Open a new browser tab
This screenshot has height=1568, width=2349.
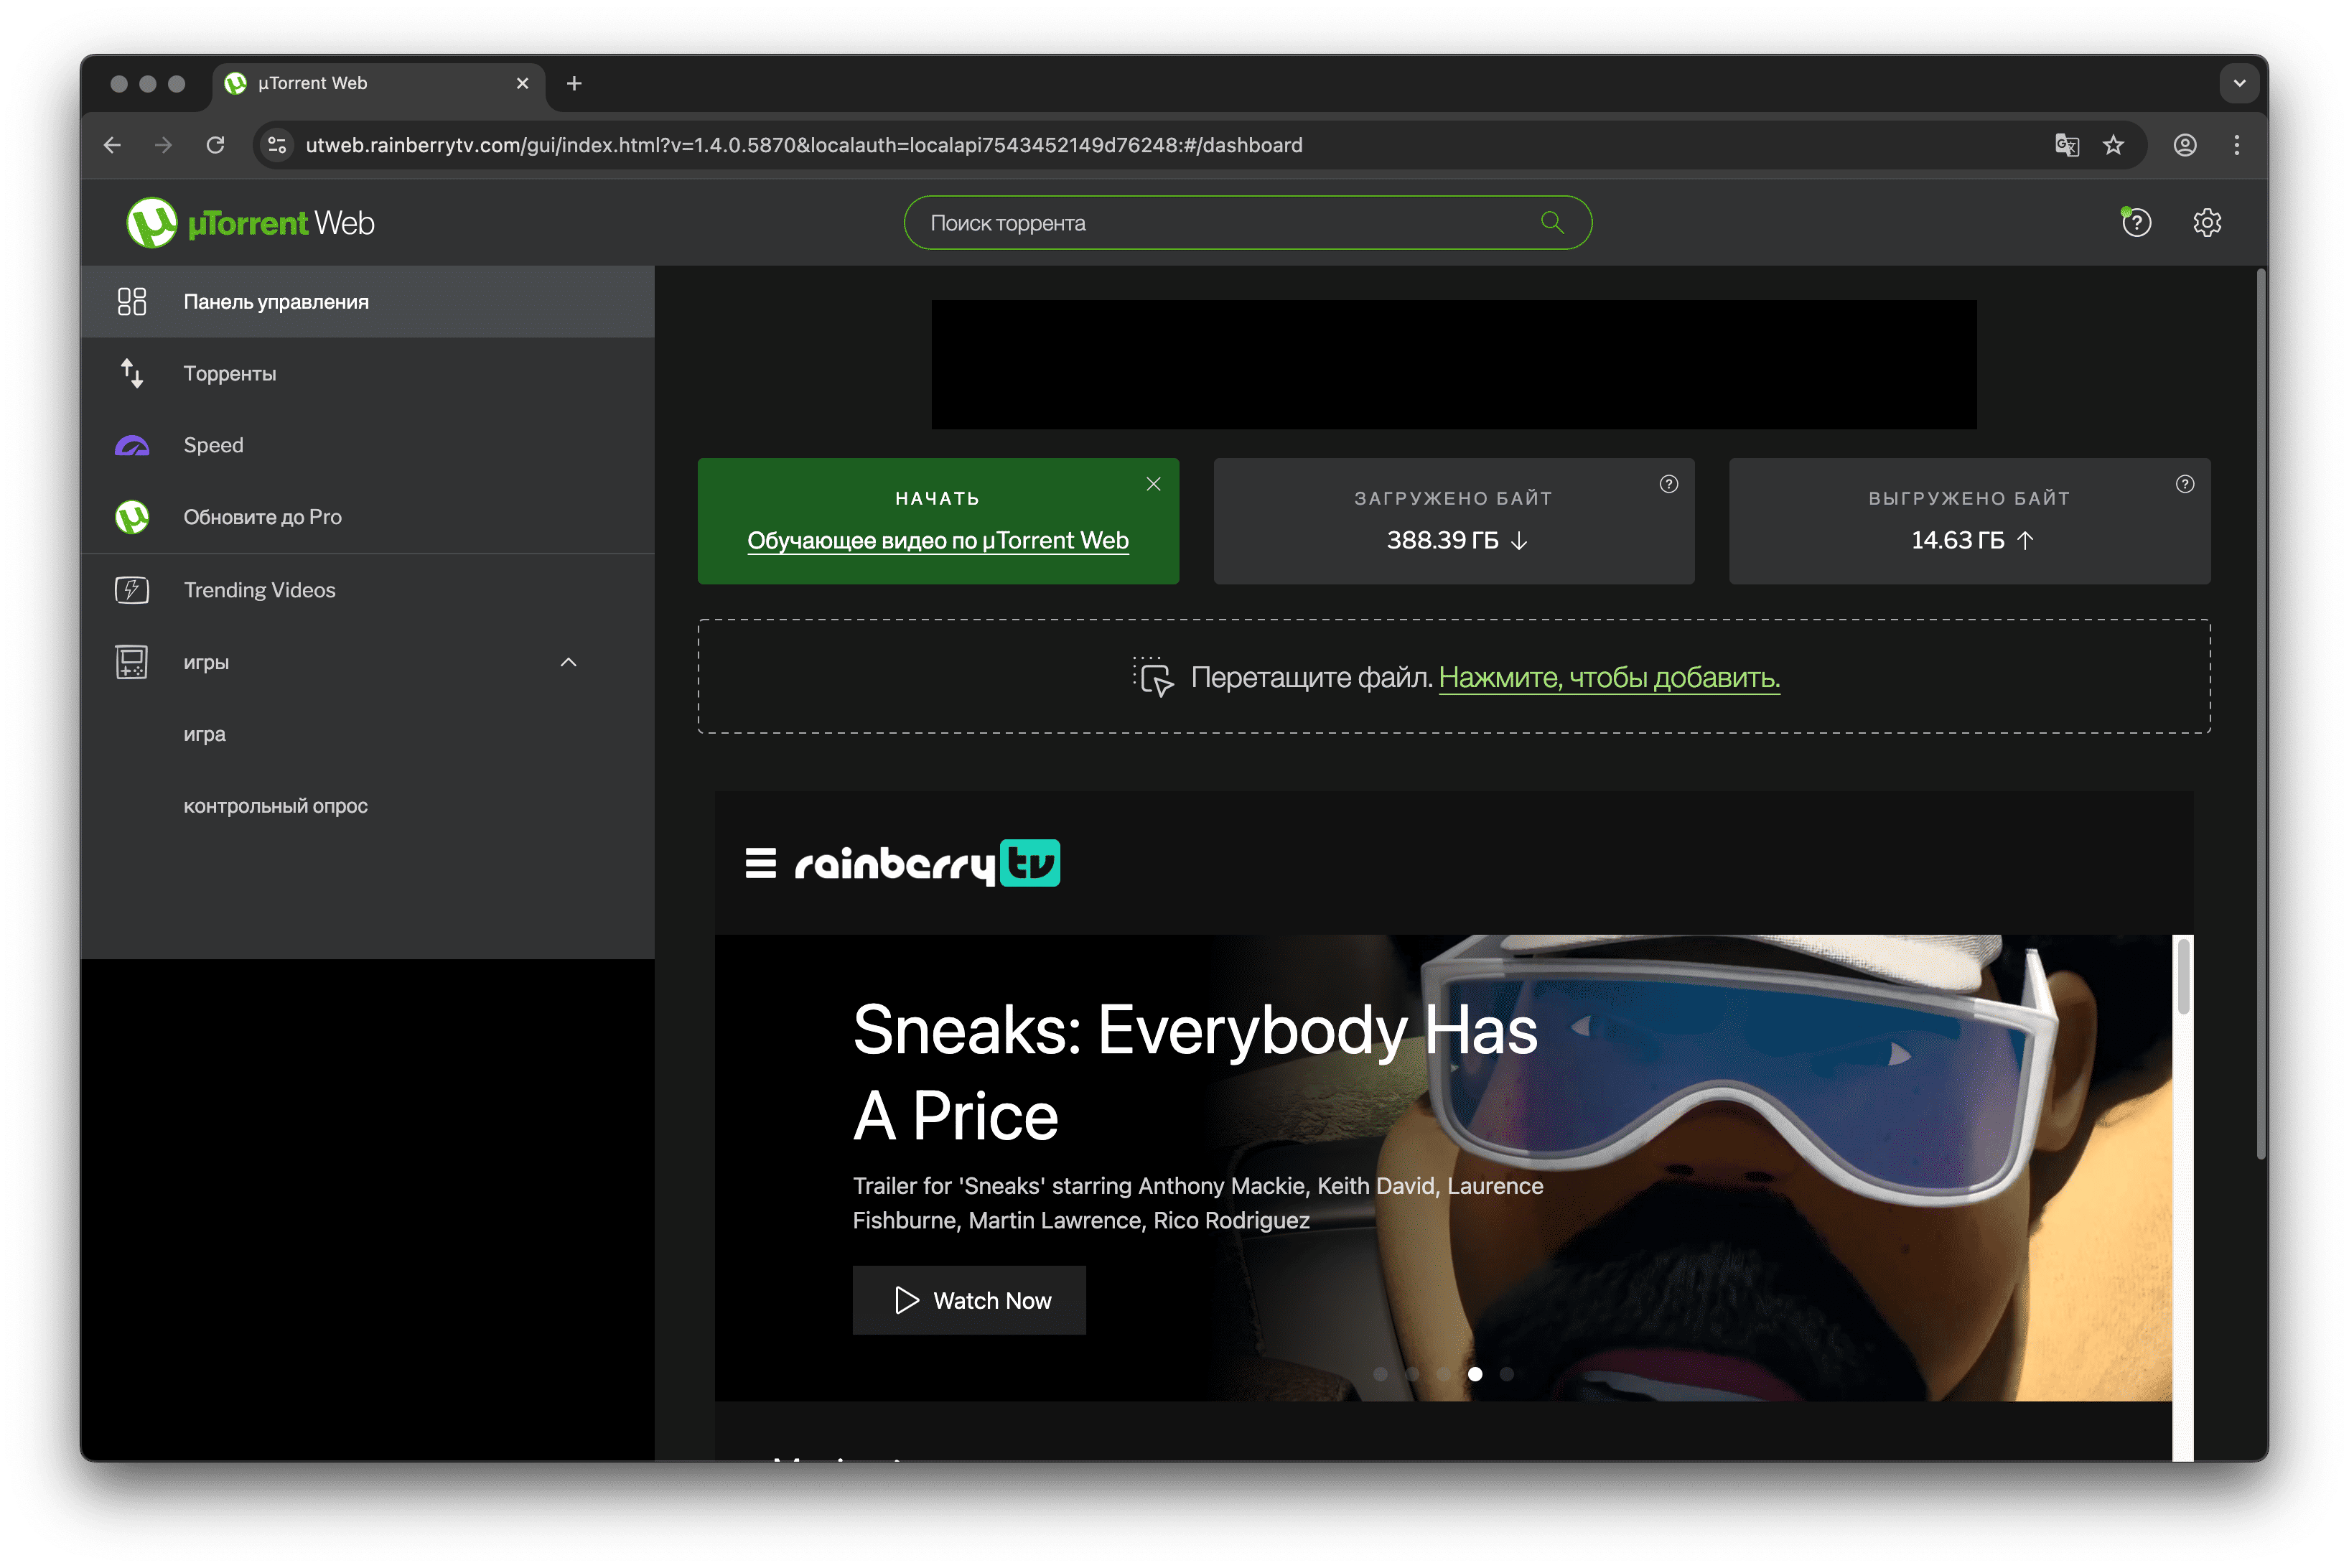coord(574,83)
